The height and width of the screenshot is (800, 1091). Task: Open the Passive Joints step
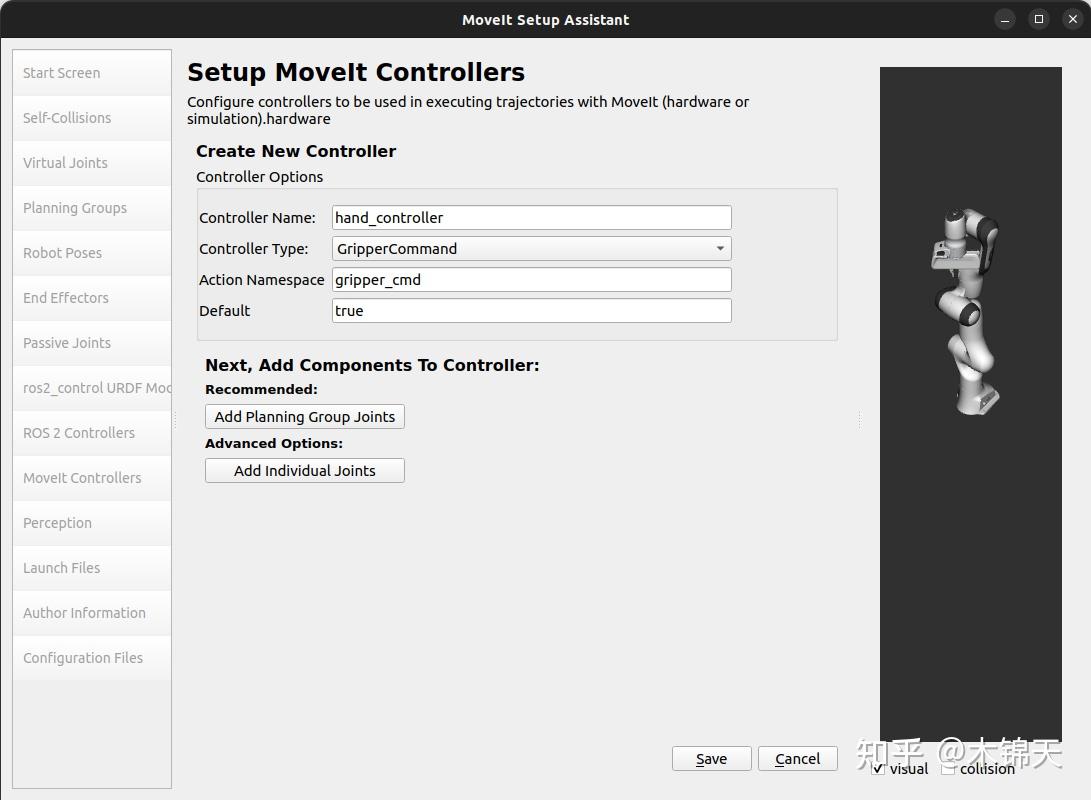pos(91,342)
